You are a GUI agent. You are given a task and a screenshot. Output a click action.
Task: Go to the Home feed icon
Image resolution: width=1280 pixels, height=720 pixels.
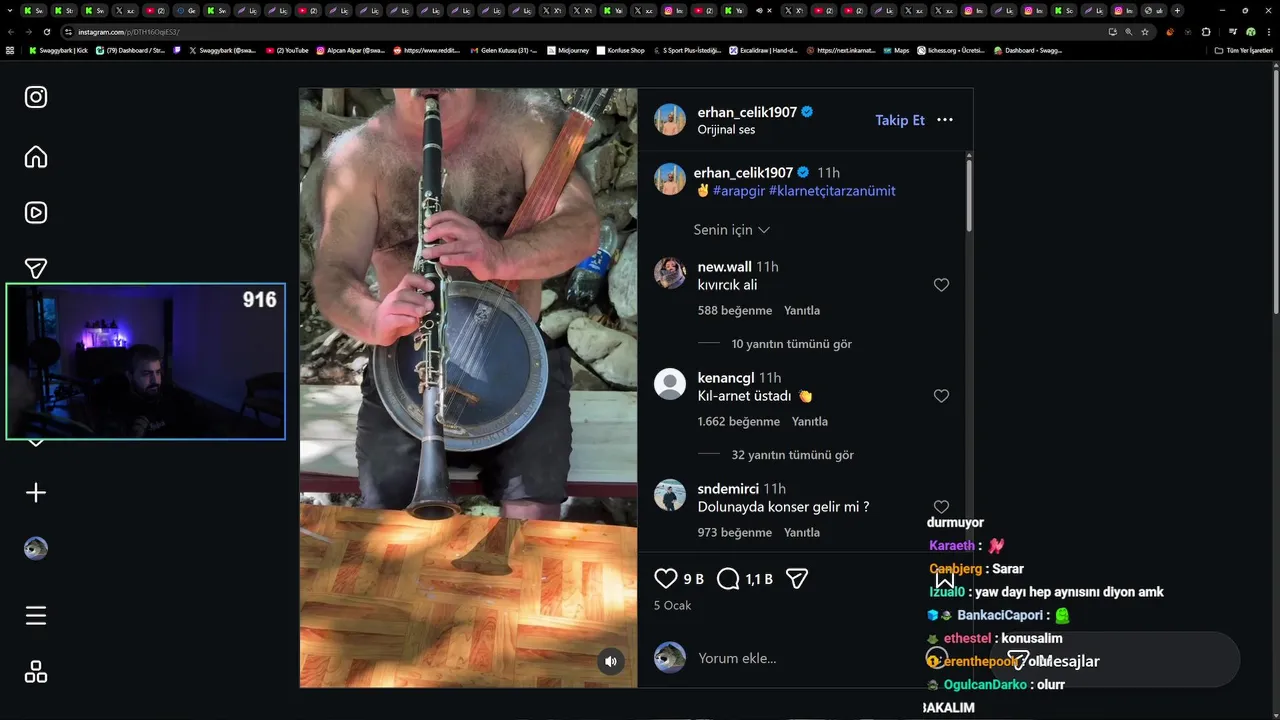coord(36,157)
